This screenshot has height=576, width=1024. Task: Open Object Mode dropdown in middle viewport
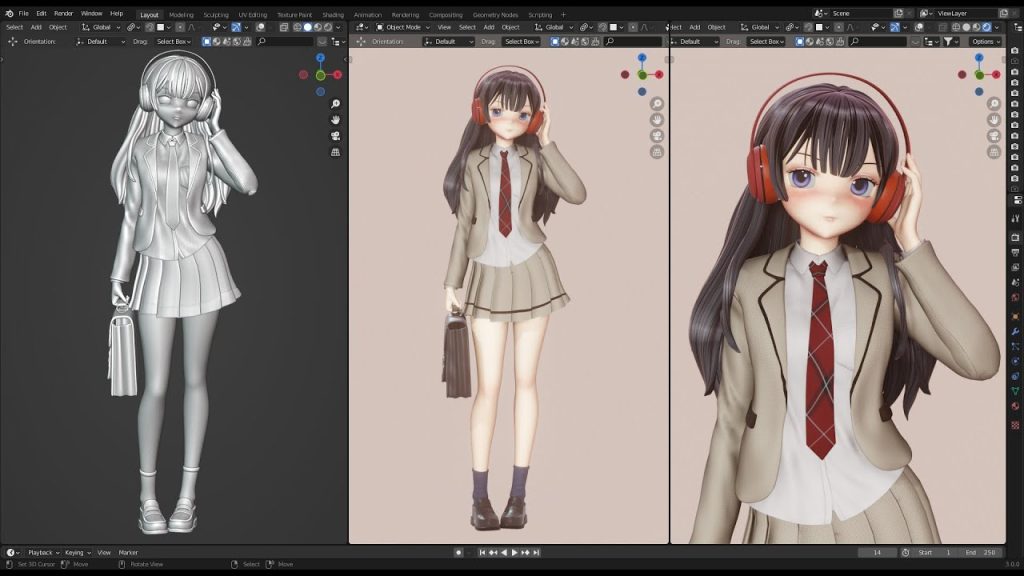point(403,27)
